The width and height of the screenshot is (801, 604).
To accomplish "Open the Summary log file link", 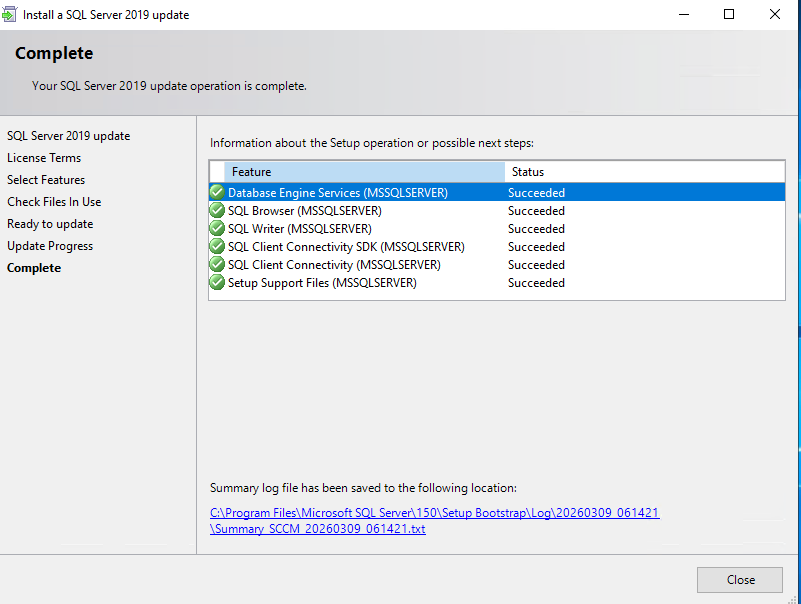I will (x=434, y=513).
